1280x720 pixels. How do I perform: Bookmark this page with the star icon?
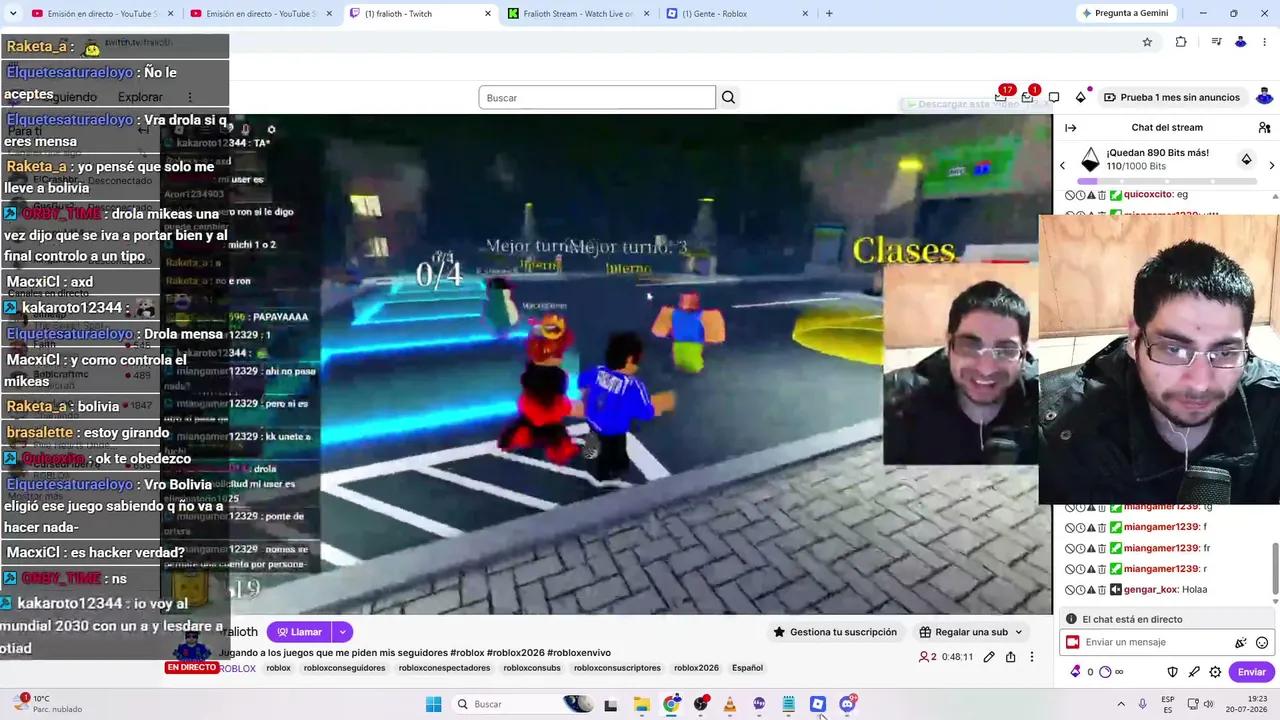pos(1147,42)
